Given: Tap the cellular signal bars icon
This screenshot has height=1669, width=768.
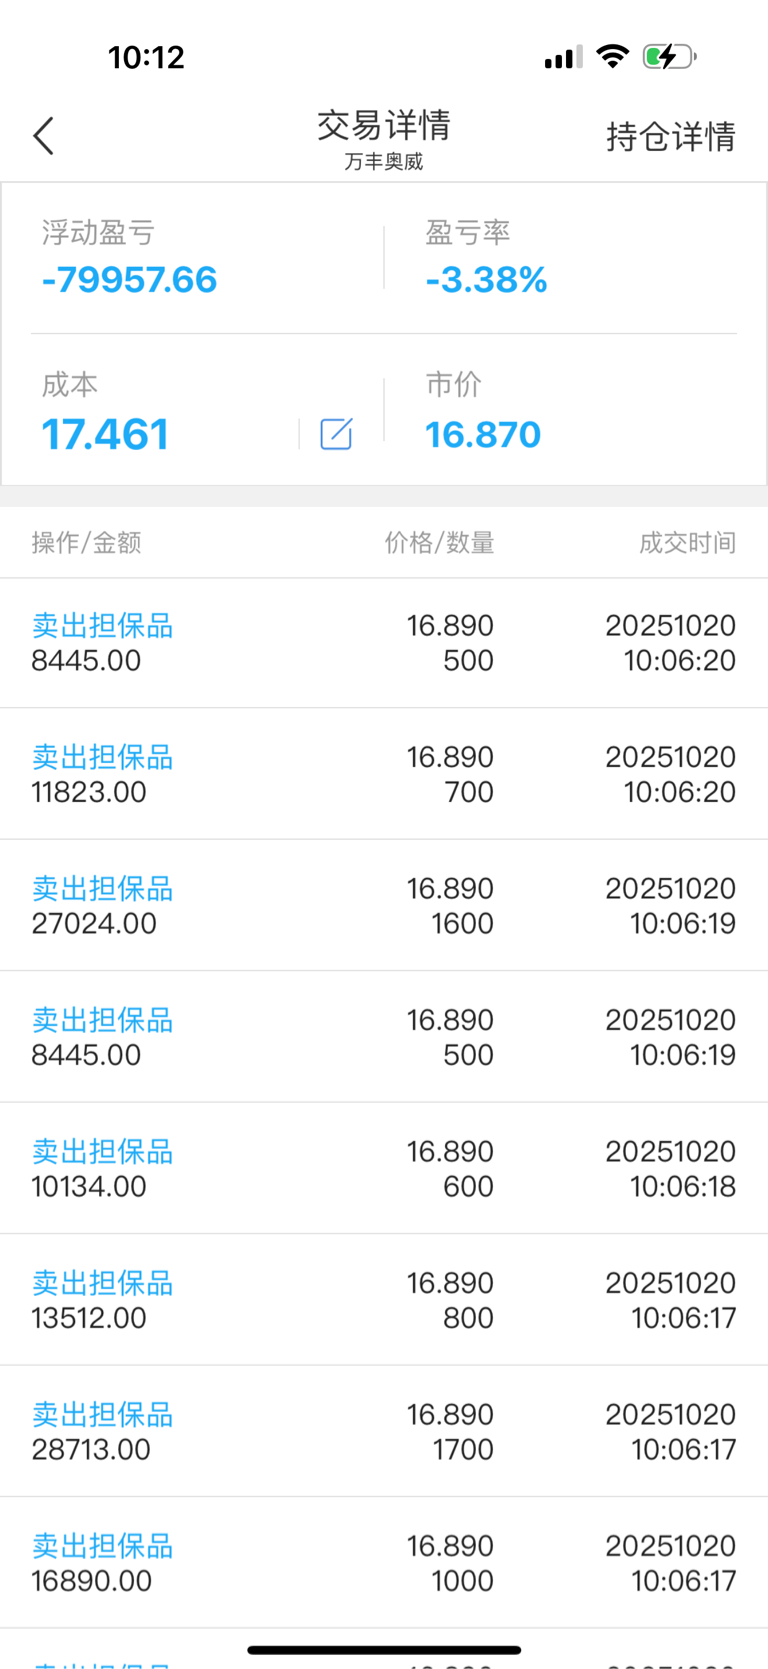Looking at the screenshot, I should (563, 57).
